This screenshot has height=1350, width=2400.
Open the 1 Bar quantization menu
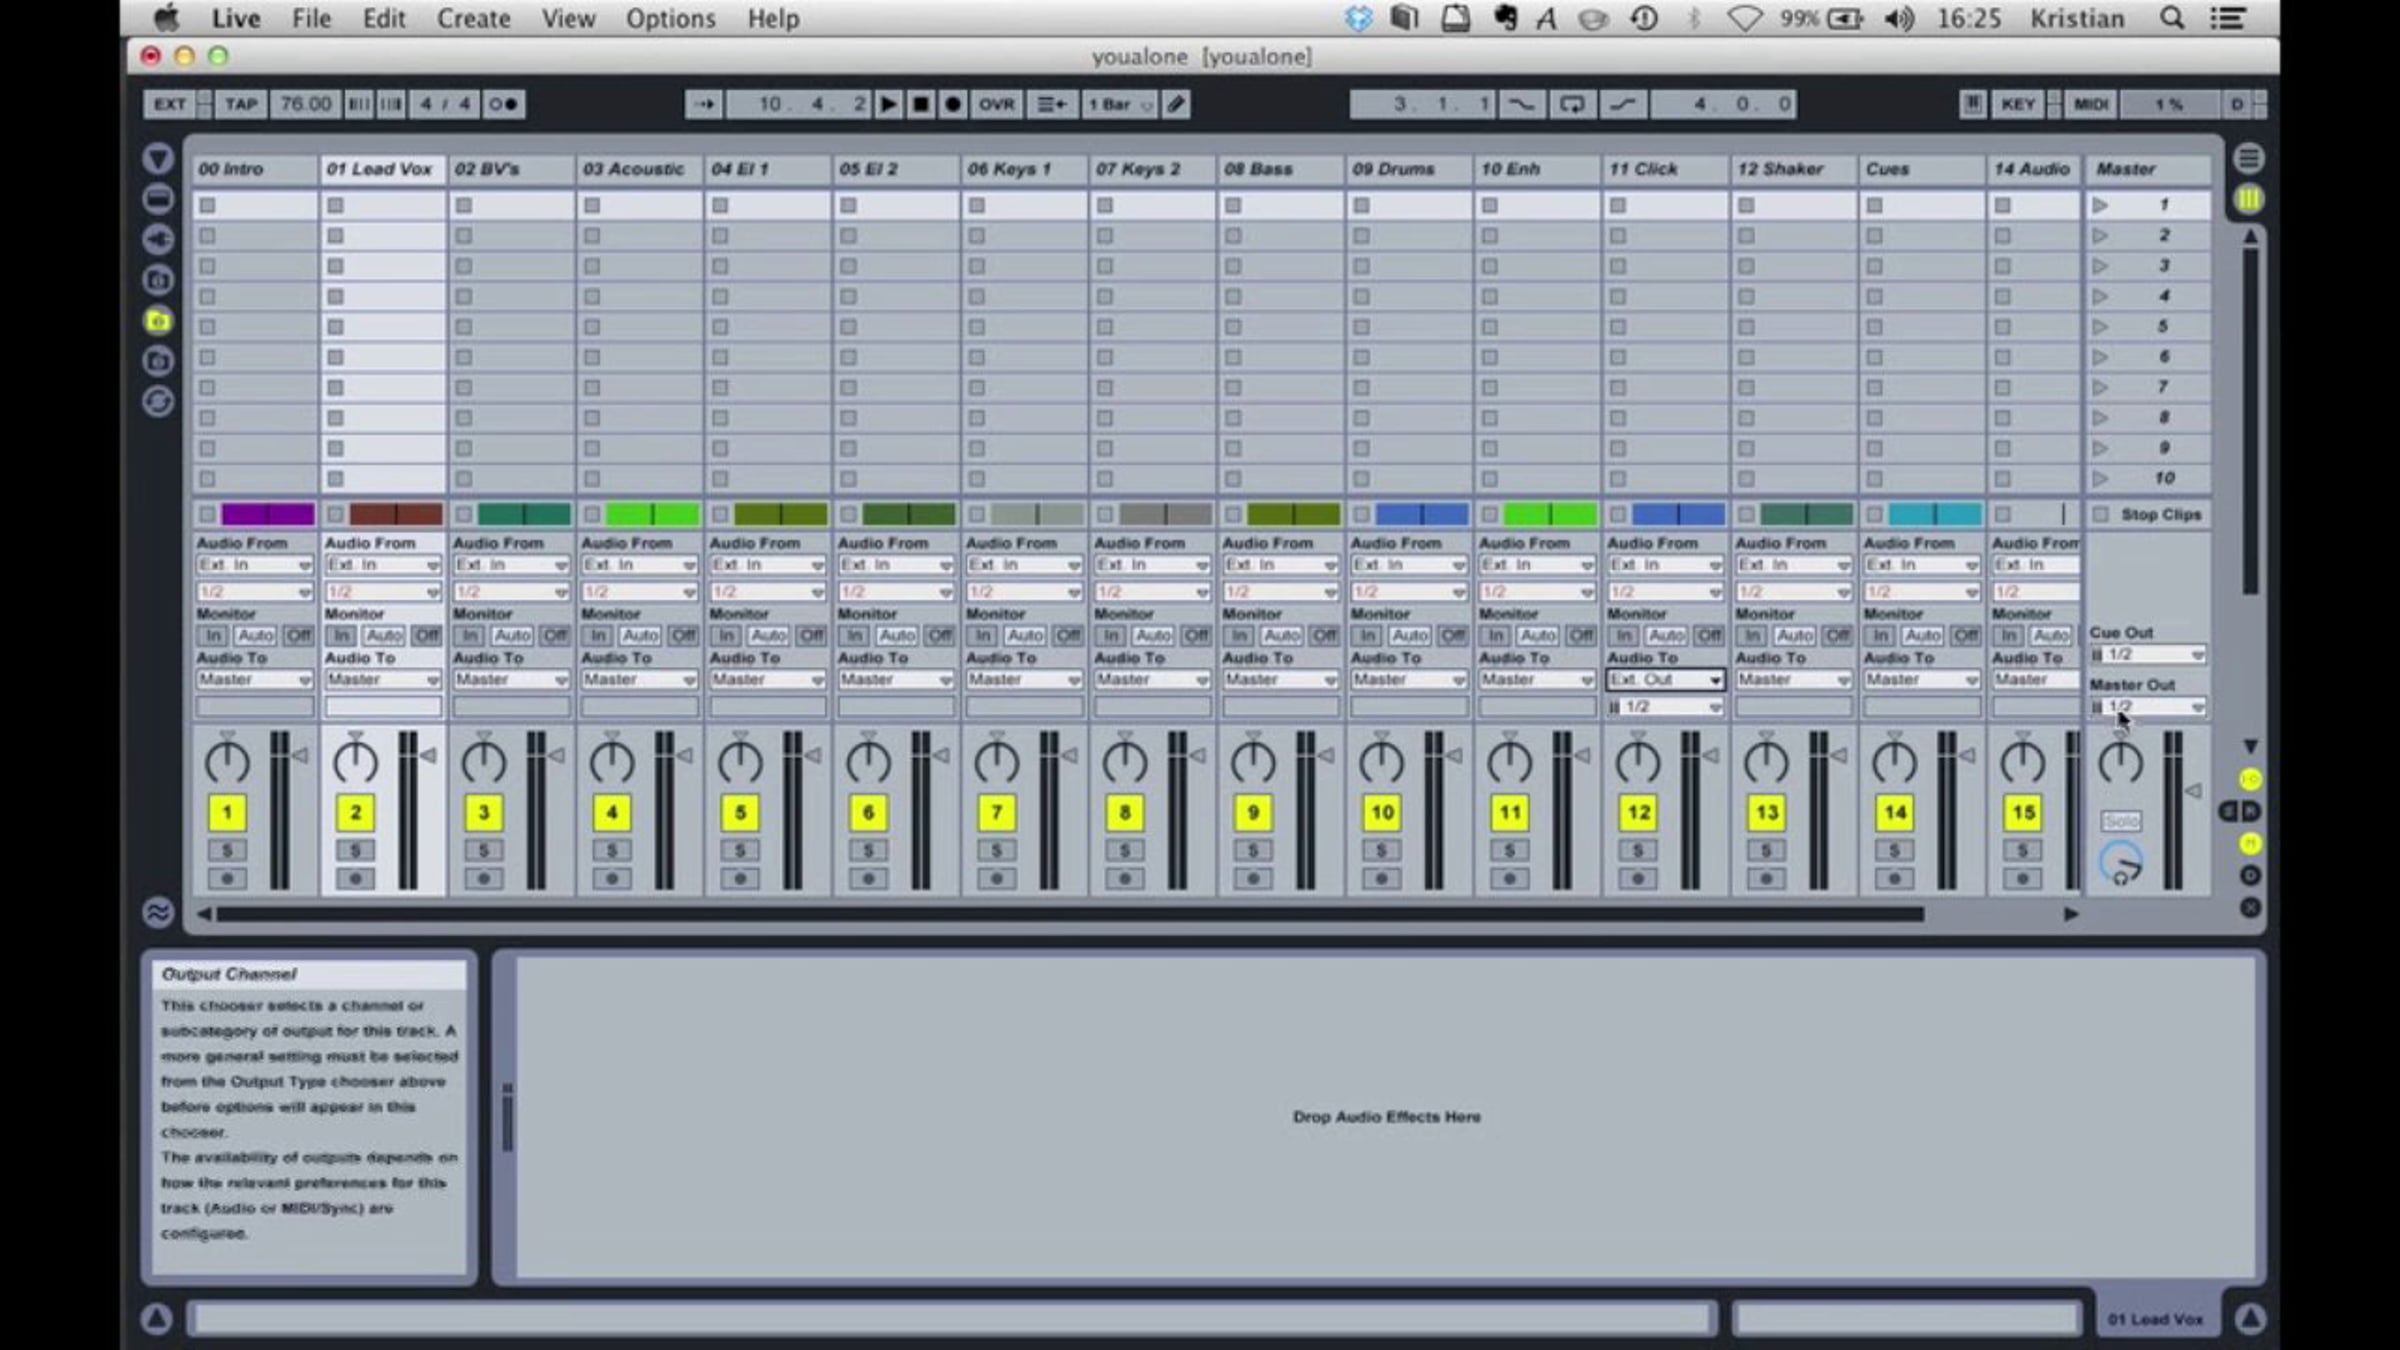[1119, 104]
